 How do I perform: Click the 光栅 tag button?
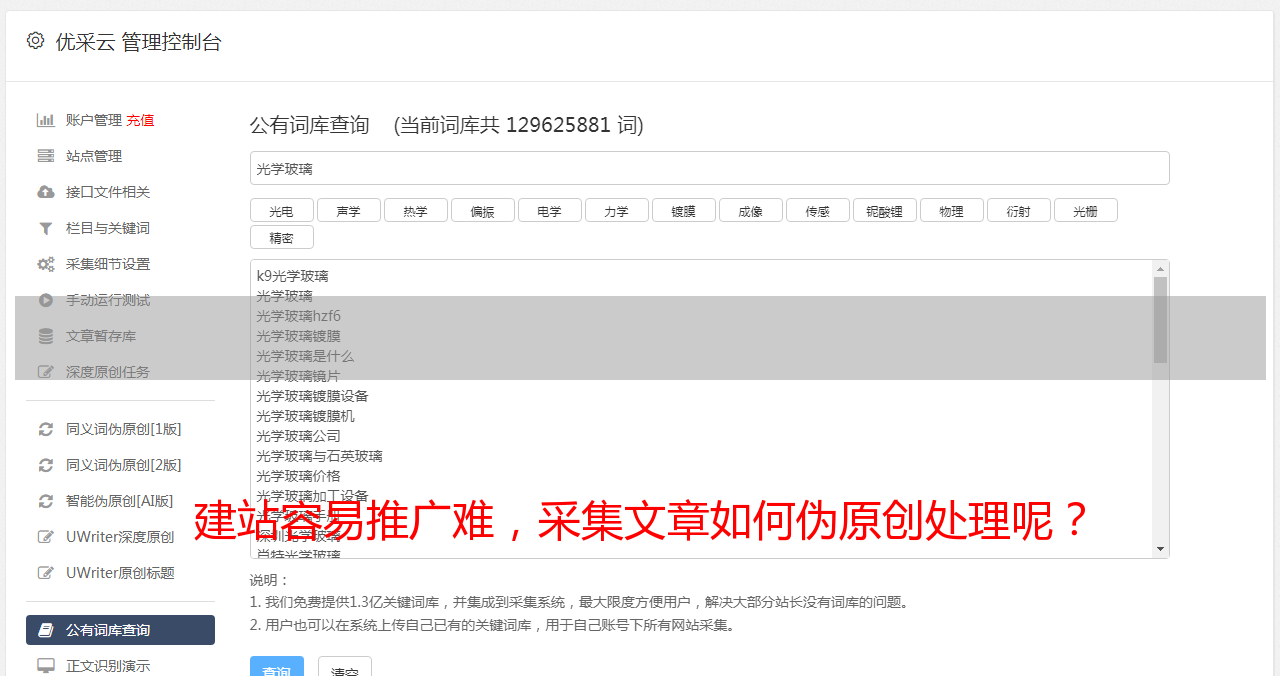[1086, 210]
